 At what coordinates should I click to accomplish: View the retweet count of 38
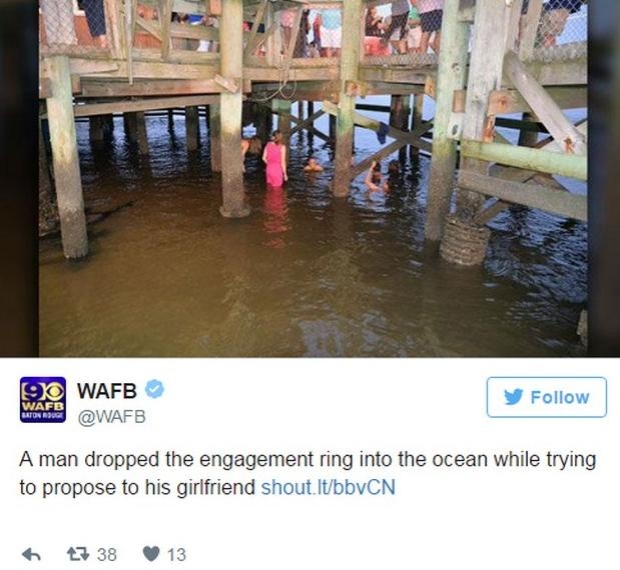tap(107, 555)
